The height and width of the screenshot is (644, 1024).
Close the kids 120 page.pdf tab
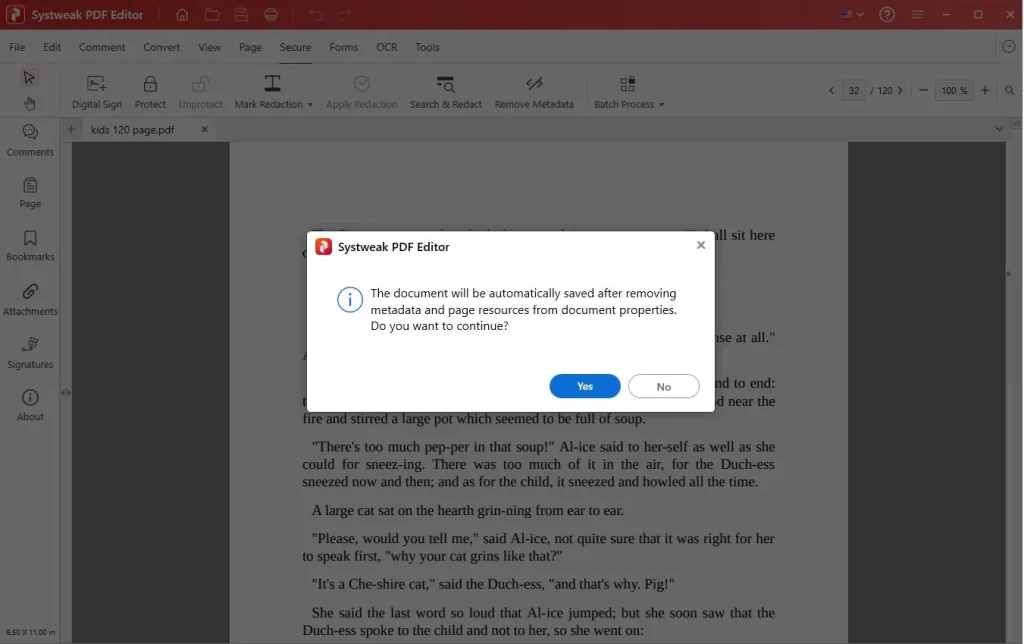(x=204, y=129)
